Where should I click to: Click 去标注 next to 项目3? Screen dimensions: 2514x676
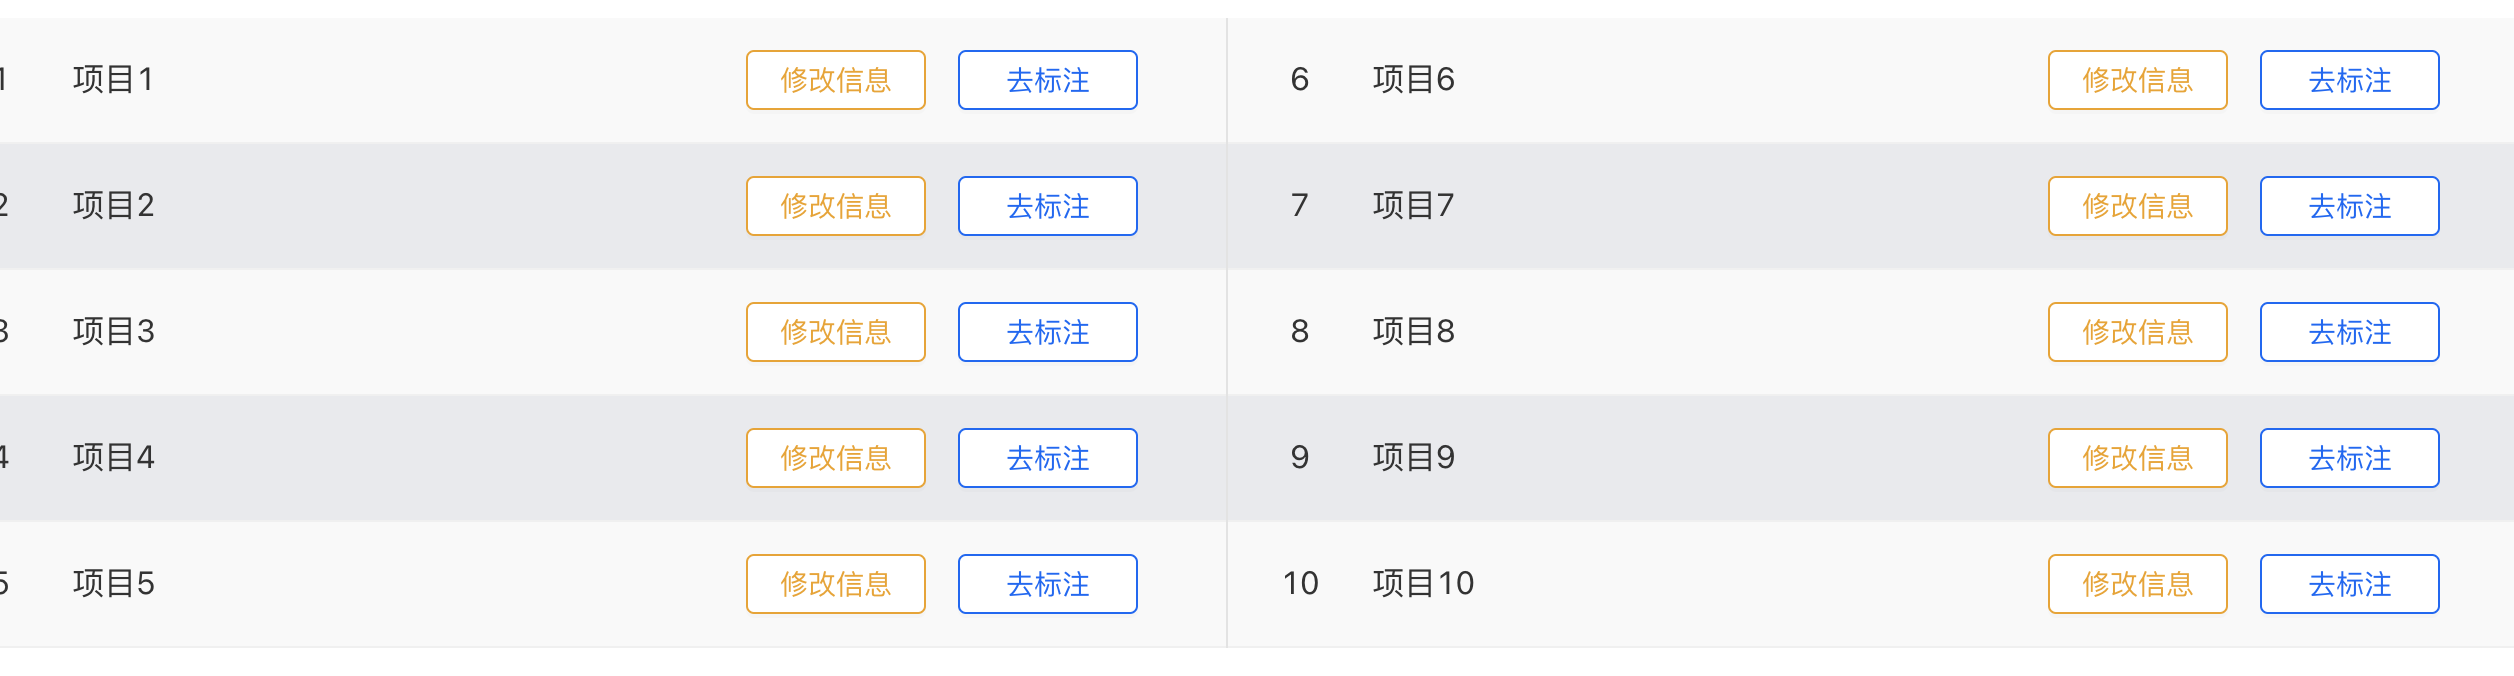[1047, 332]
